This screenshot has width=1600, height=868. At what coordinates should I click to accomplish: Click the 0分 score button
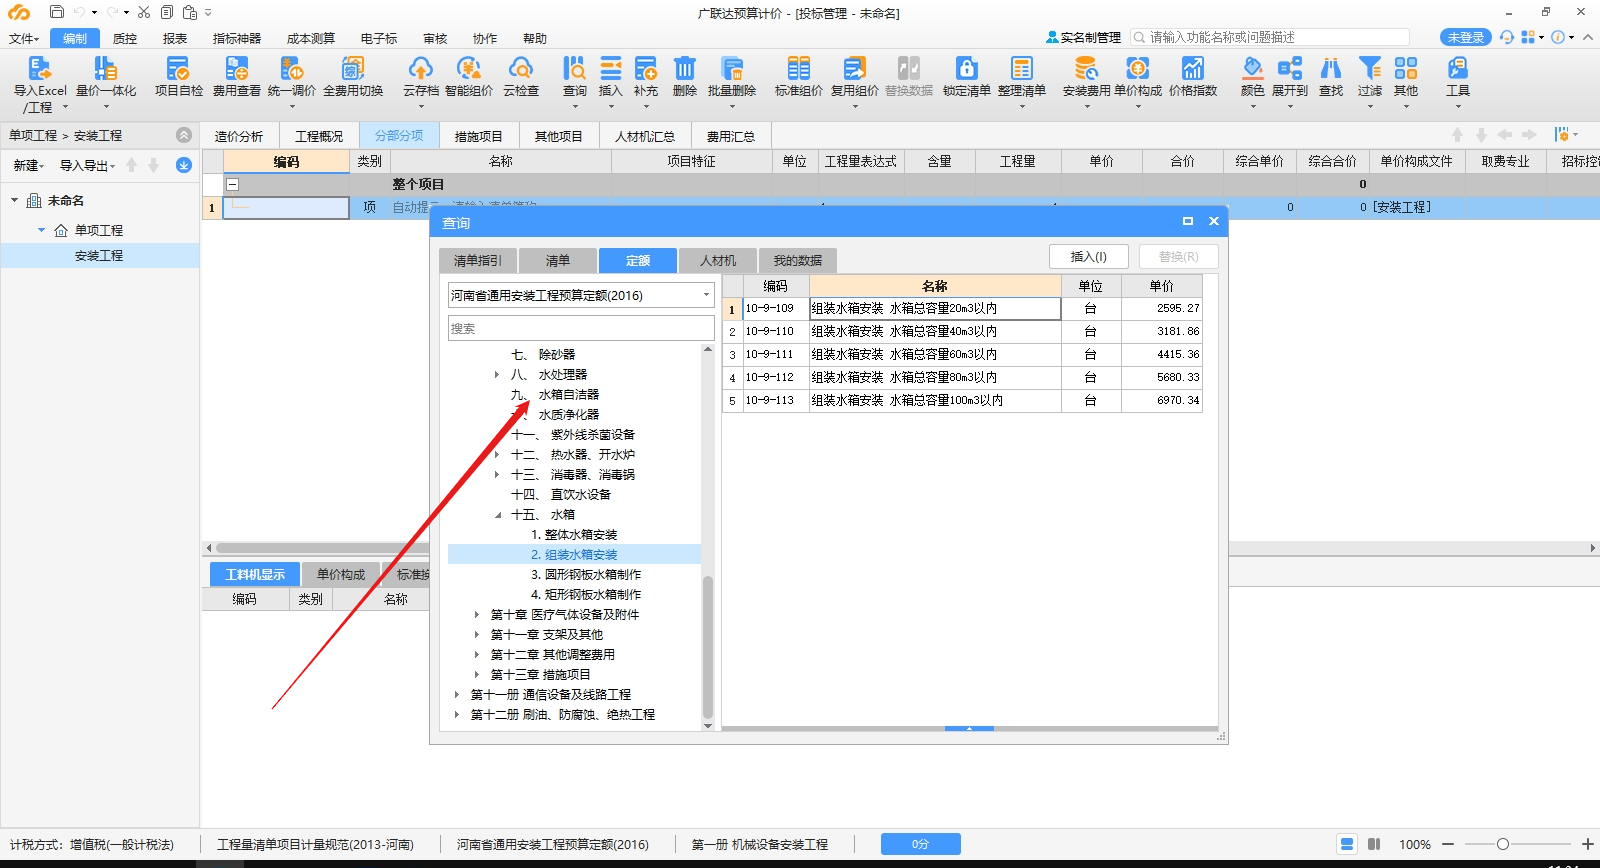[921, 844]
